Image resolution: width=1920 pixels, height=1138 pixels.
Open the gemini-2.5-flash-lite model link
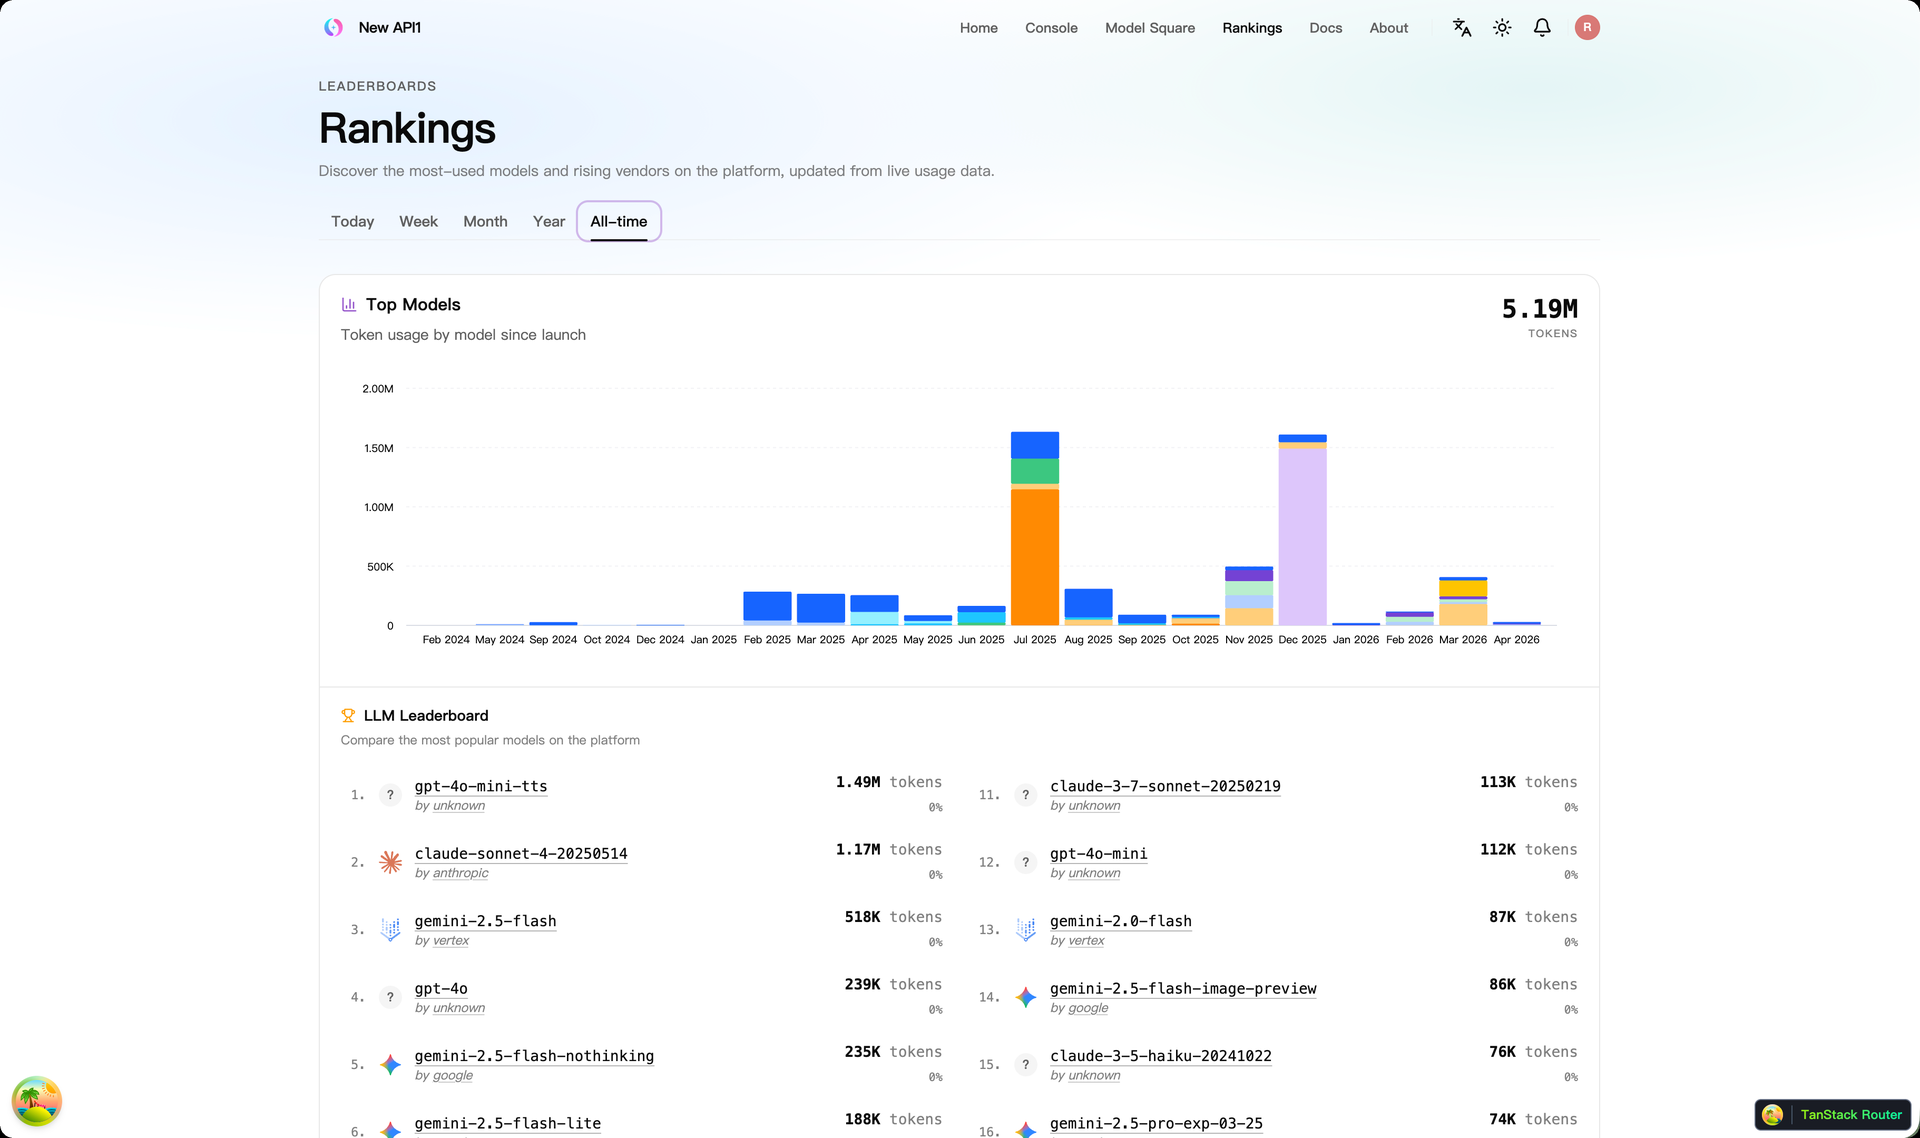tap(508, 1124)
